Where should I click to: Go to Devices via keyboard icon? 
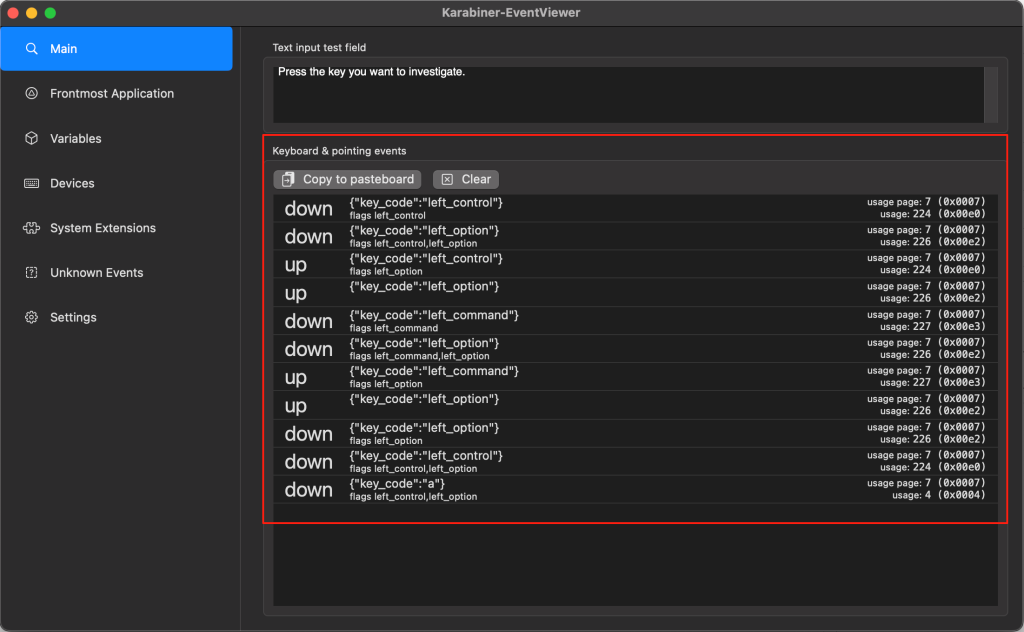click(x=31, y=183)
